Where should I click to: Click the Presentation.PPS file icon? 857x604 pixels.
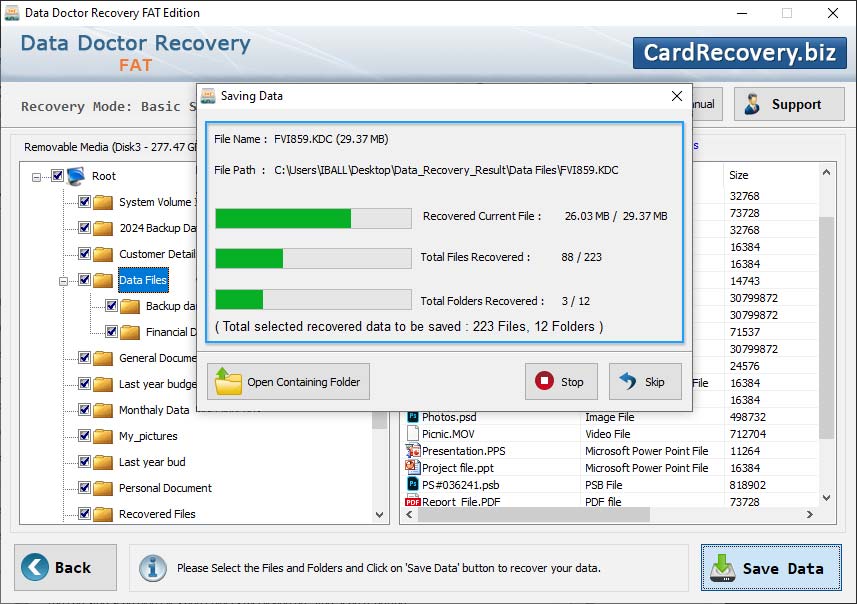click(x=413, y=451)
